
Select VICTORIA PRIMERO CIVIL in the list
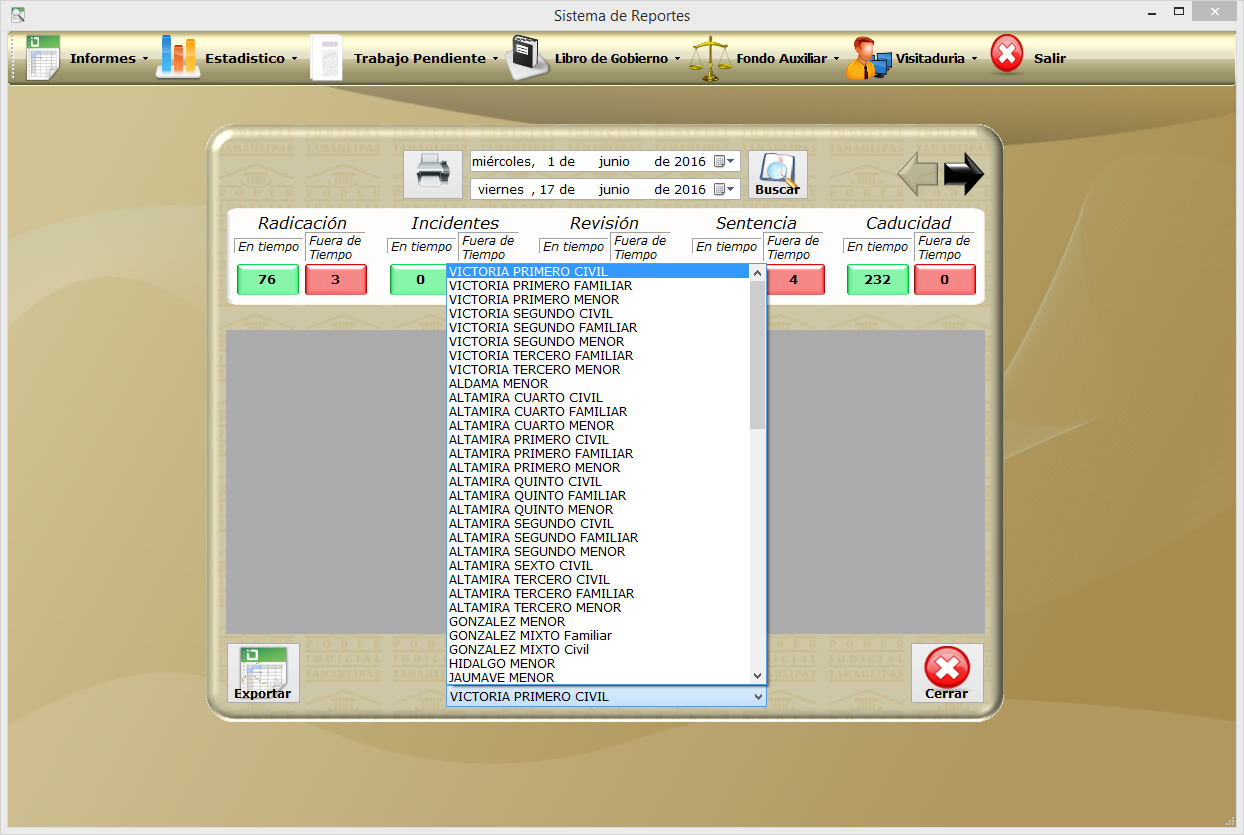pos(598,271)
